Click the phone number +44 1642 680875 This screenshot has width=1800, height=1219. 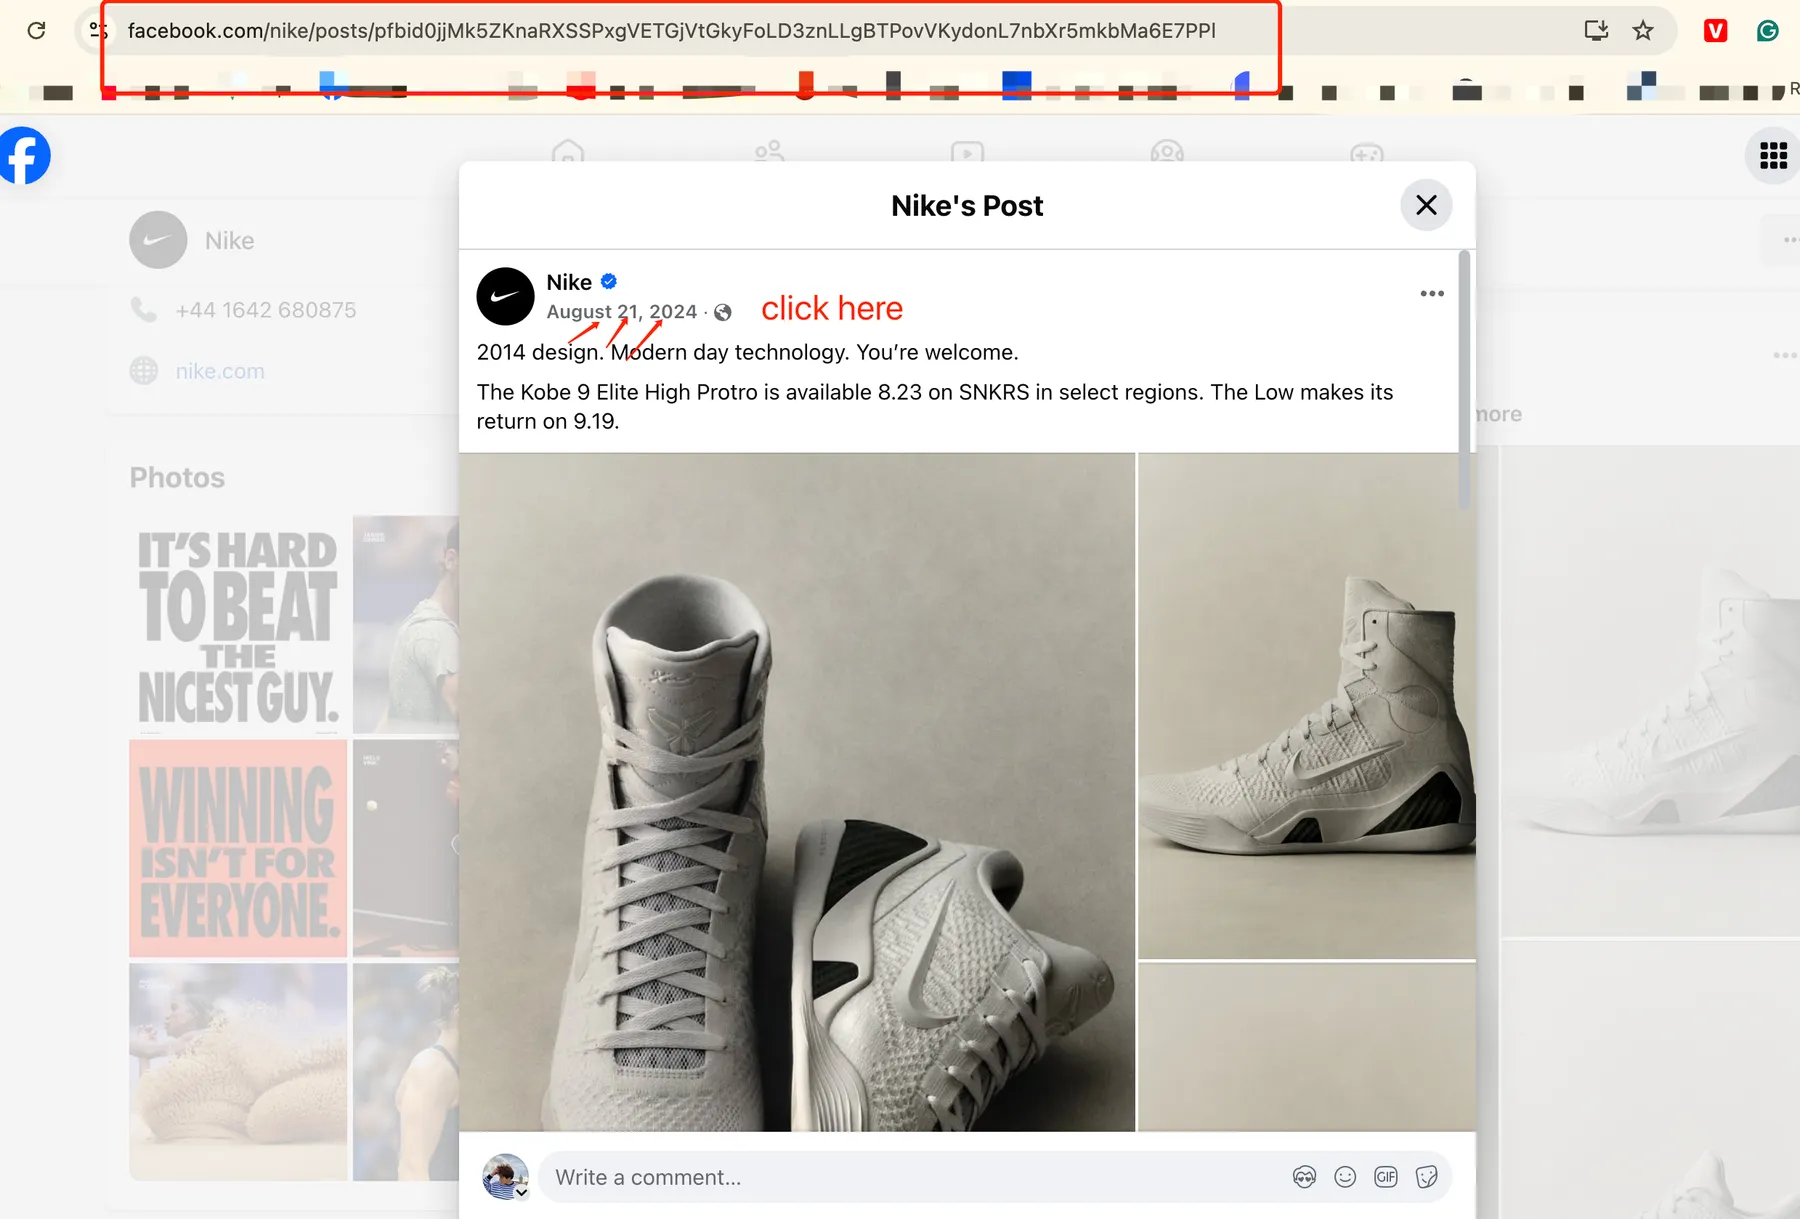tap(266, 310)
